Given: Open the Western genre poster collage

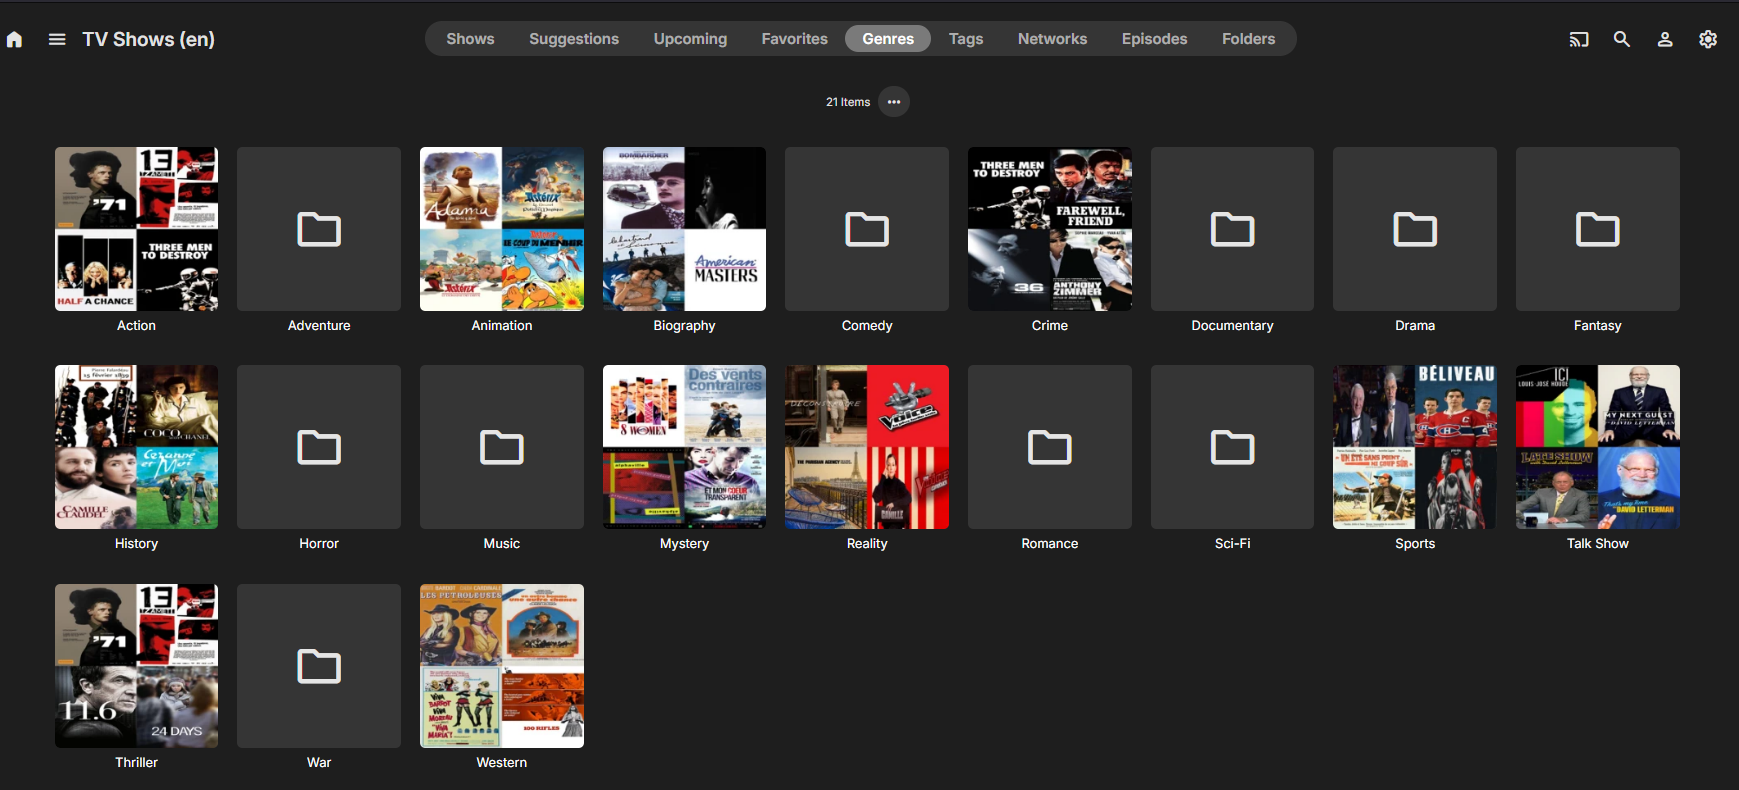Looking at the screenshot, I should 502,666.
